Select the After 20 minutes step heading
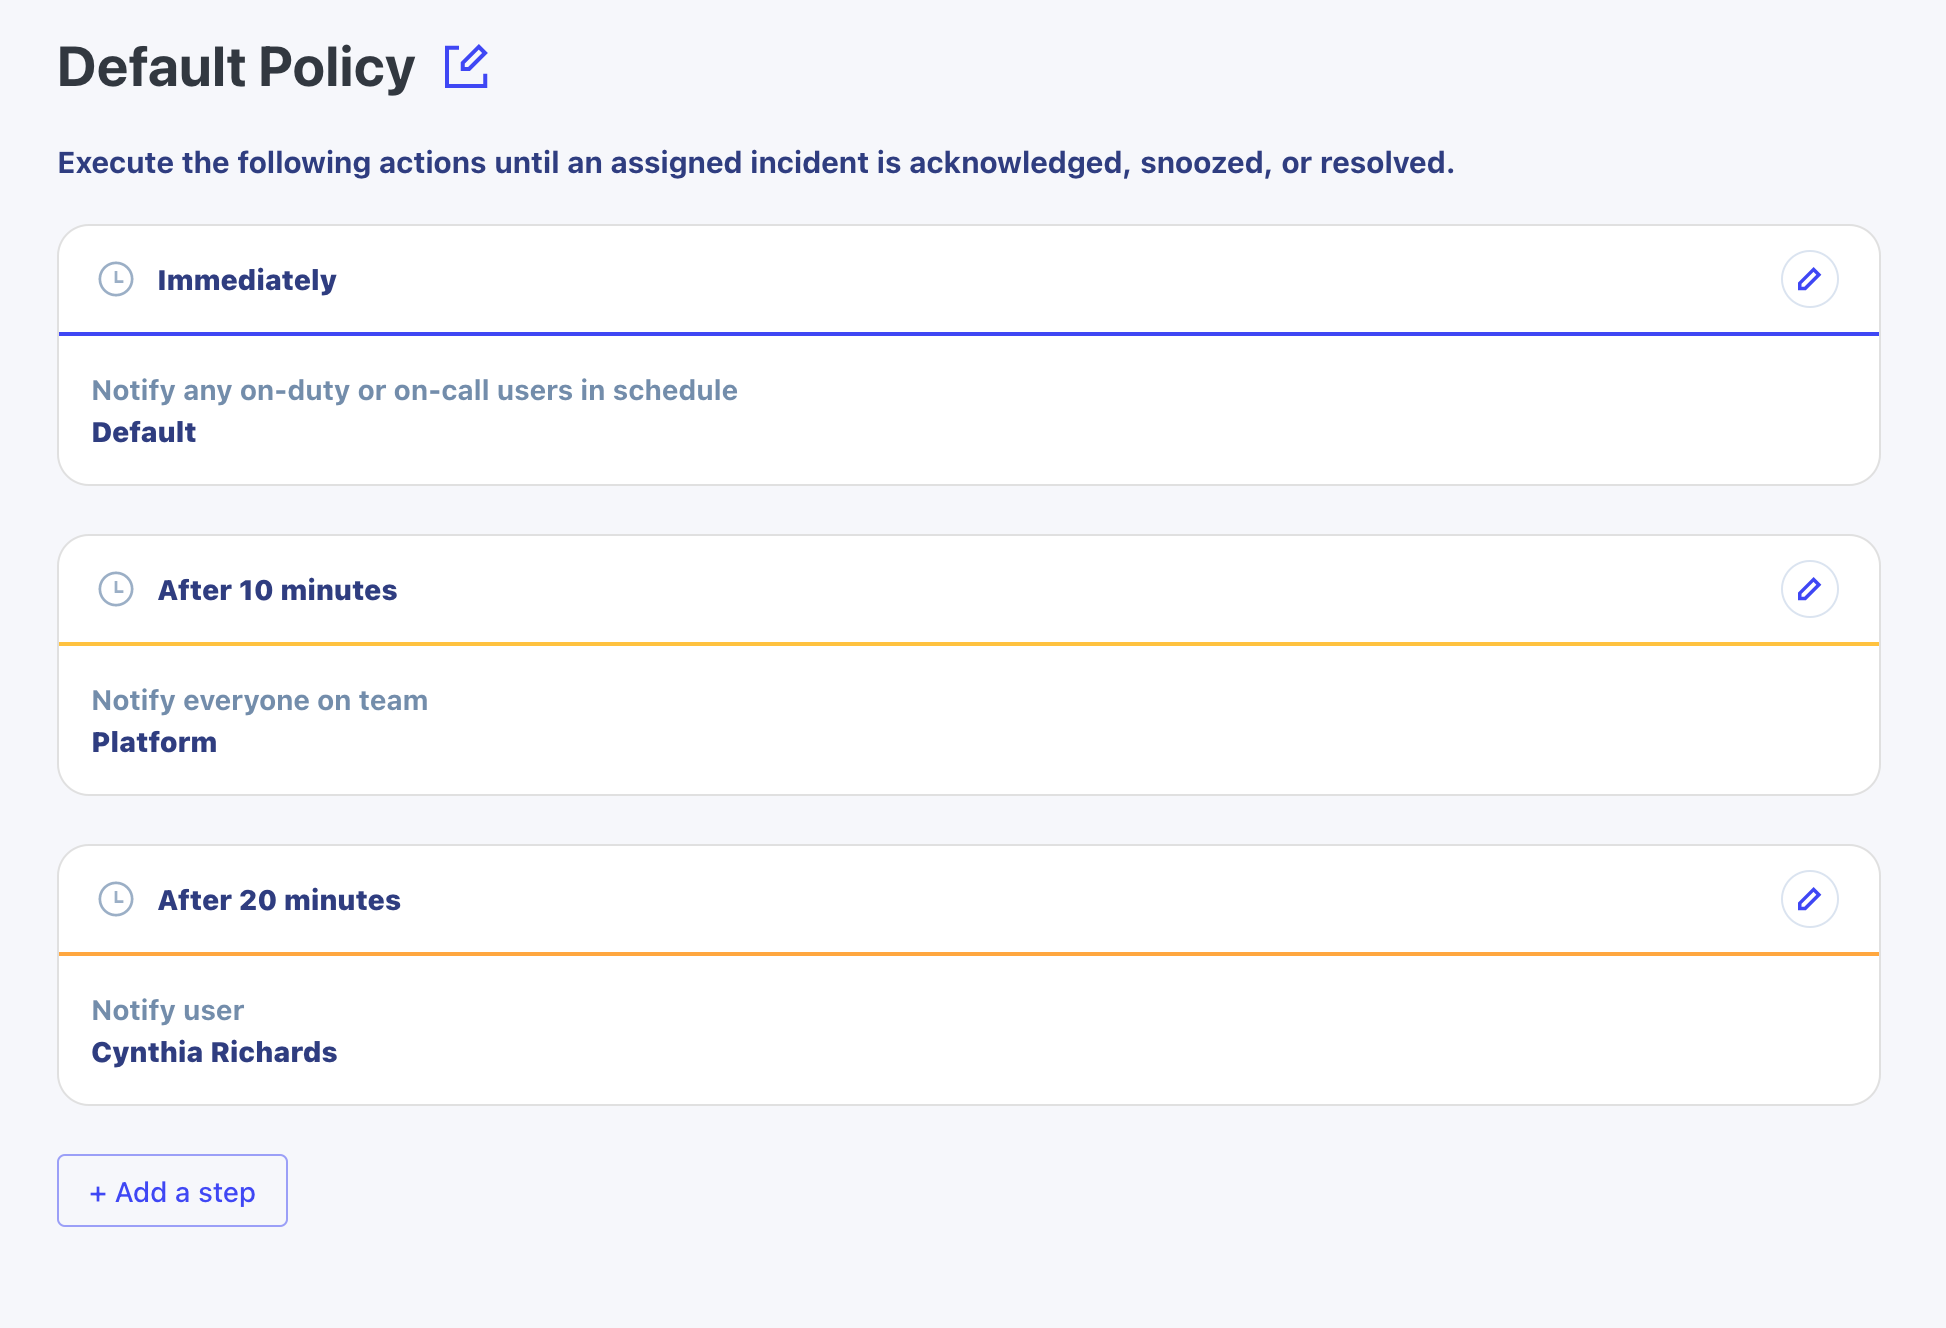The height and width of the screenshot is (1328, 1946). [x=279, y=900]
